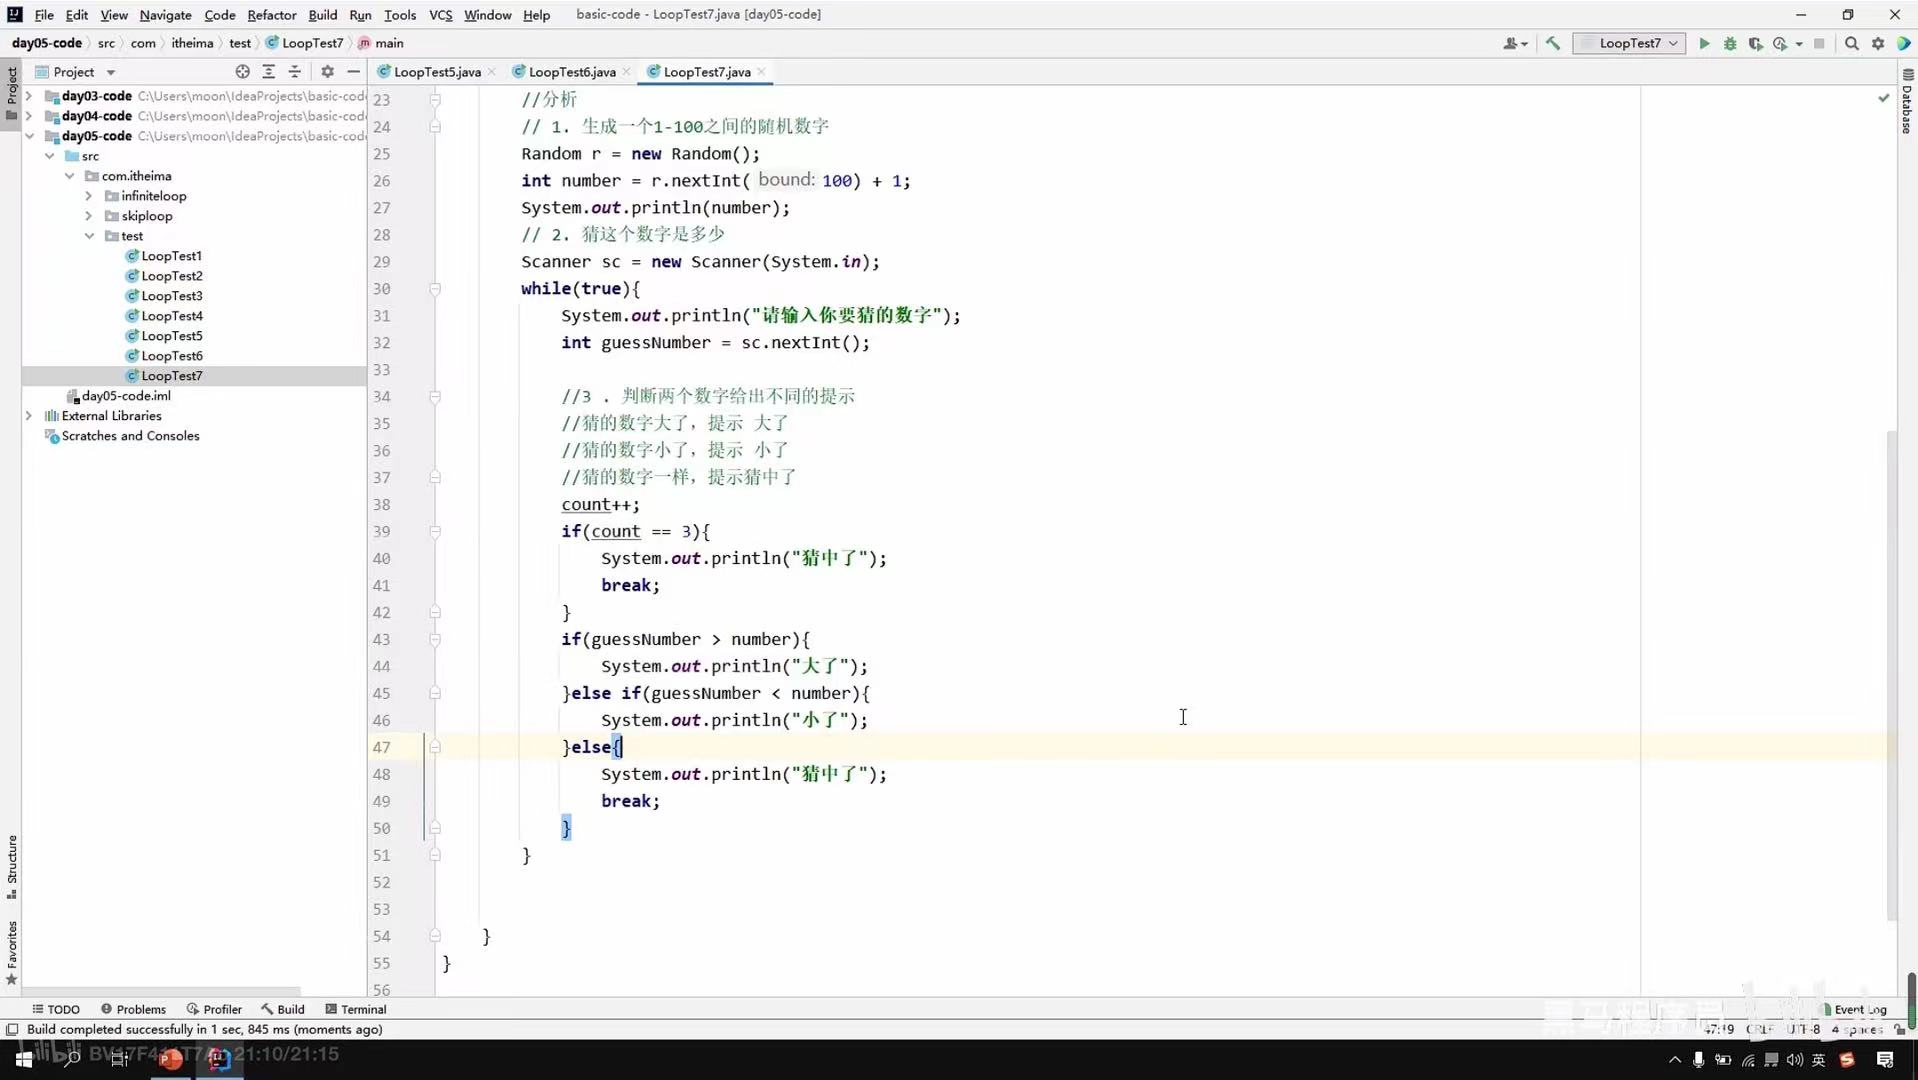
Task: Open the Refactor menu
Action: tap(271, 15)
